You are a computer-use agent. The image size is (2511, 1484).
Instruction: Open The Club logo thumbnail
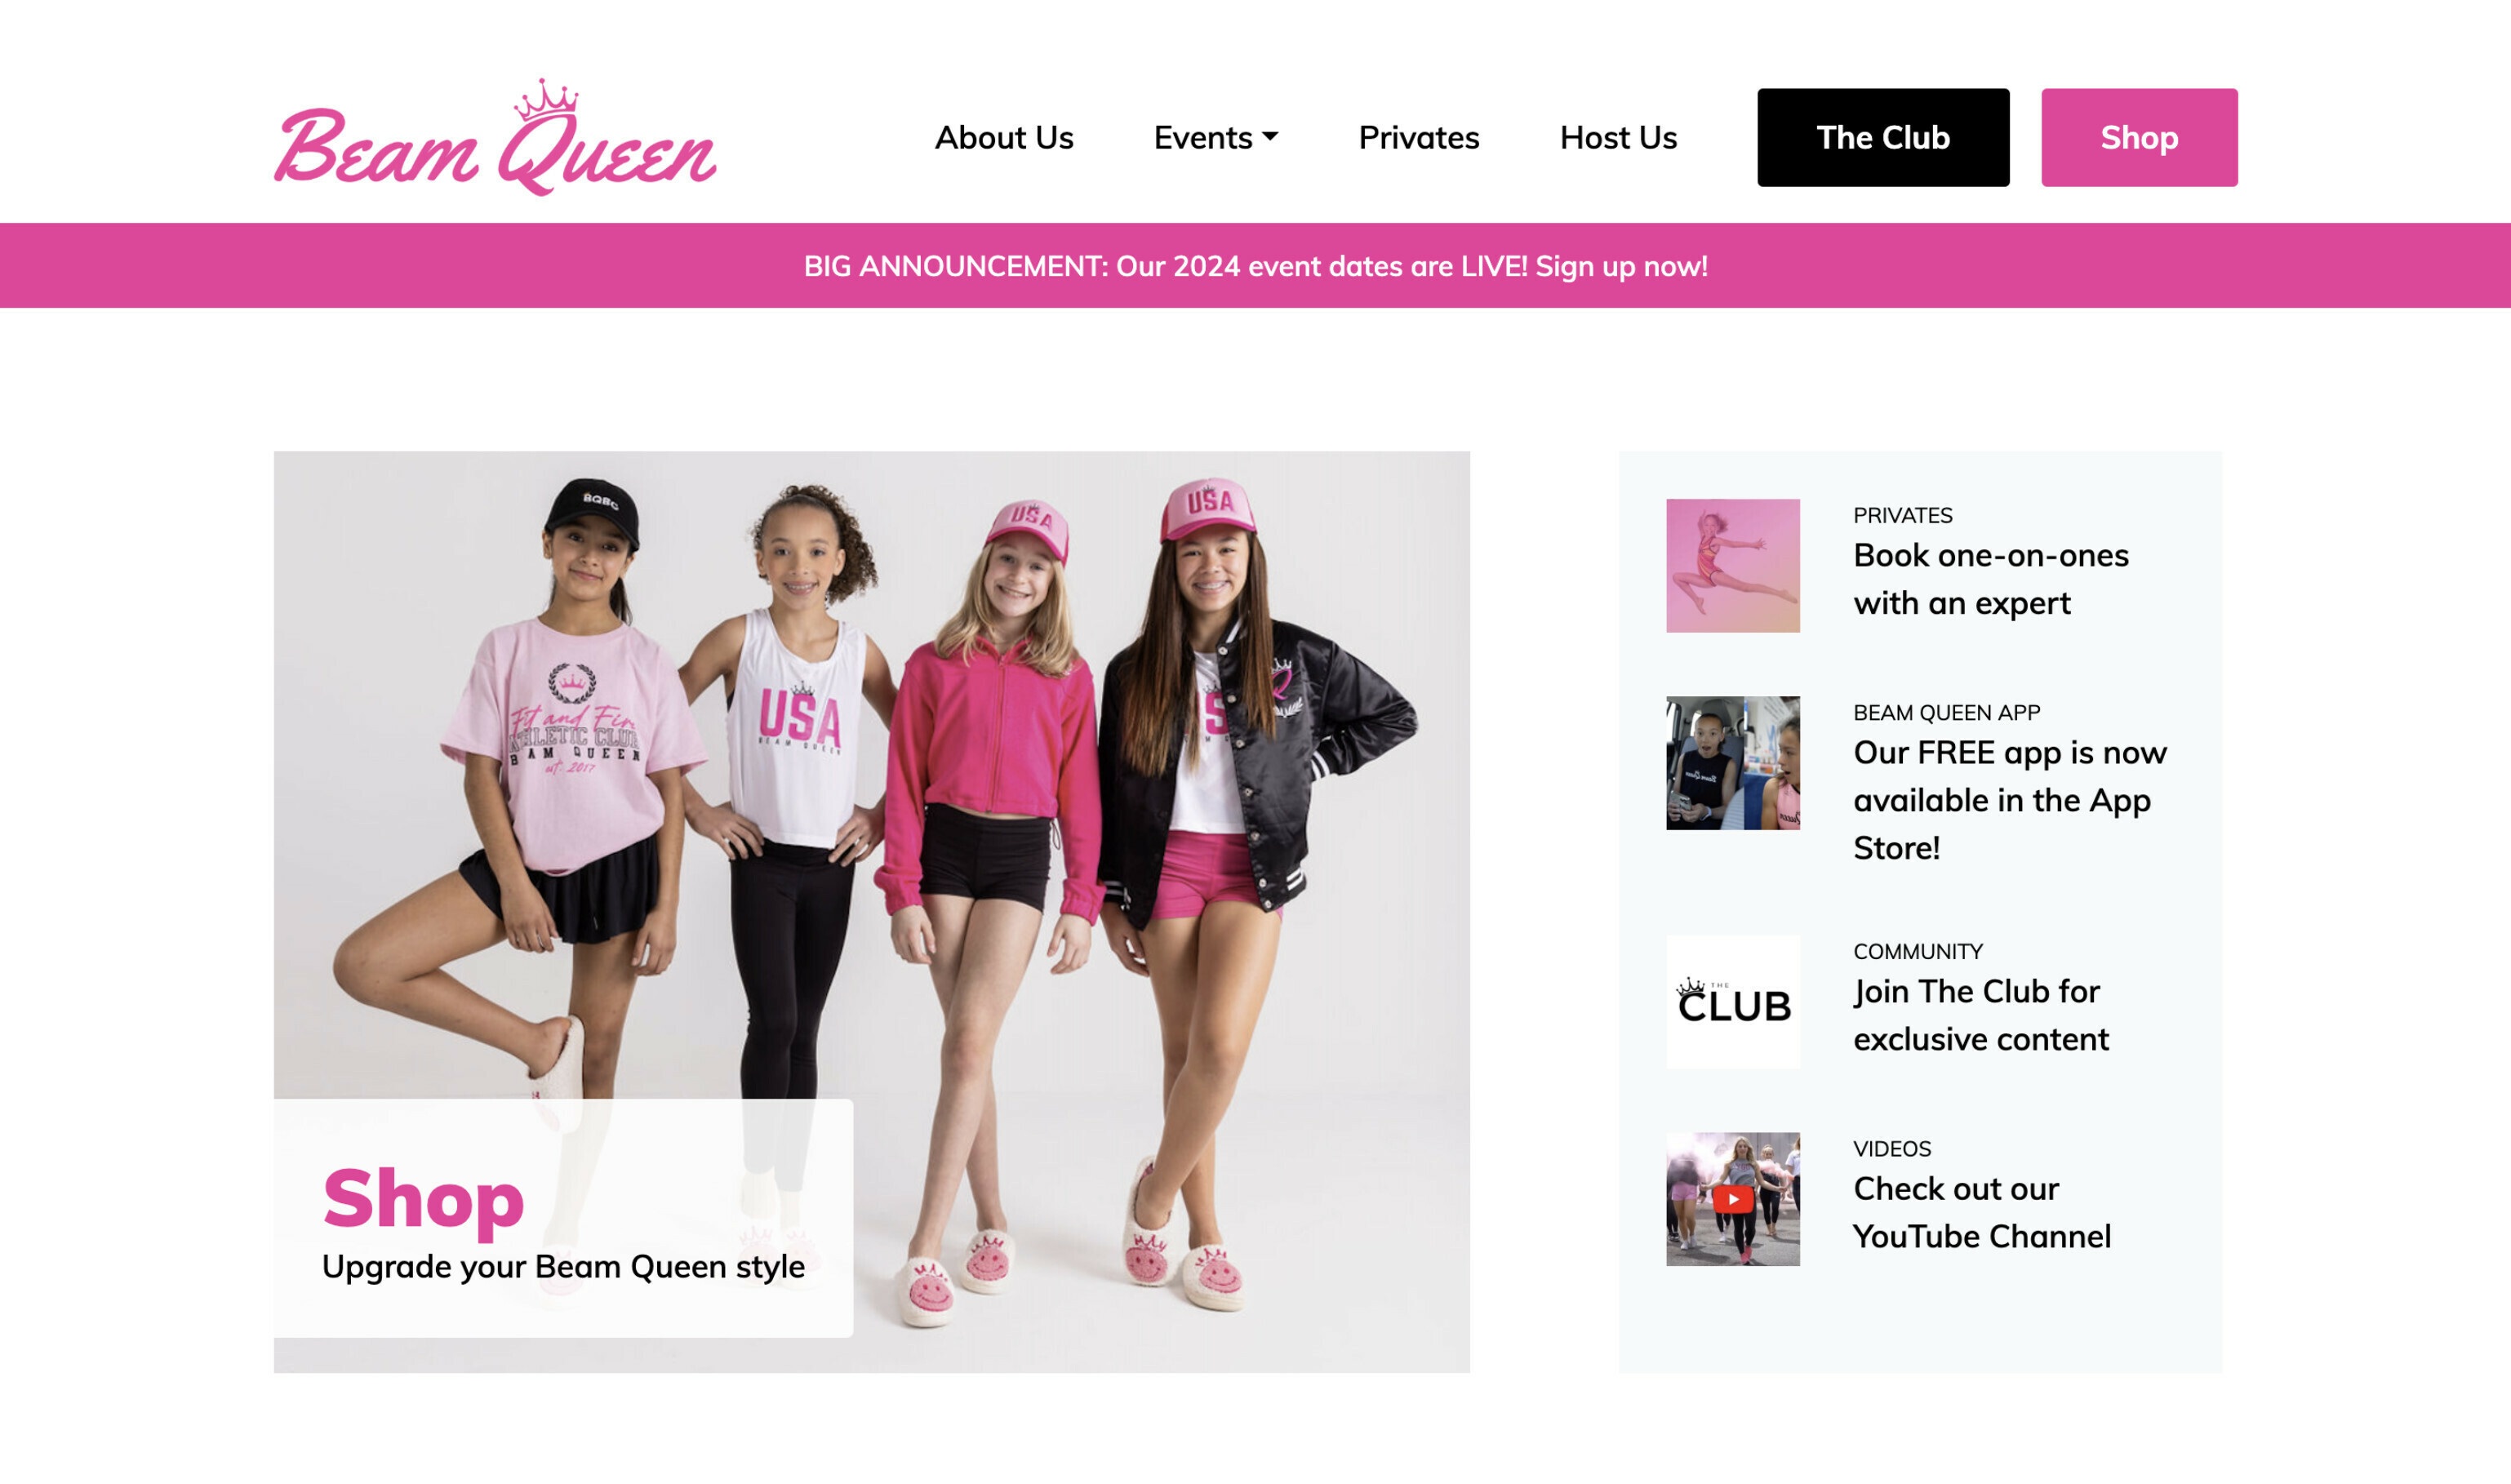coord(1732,1001)
